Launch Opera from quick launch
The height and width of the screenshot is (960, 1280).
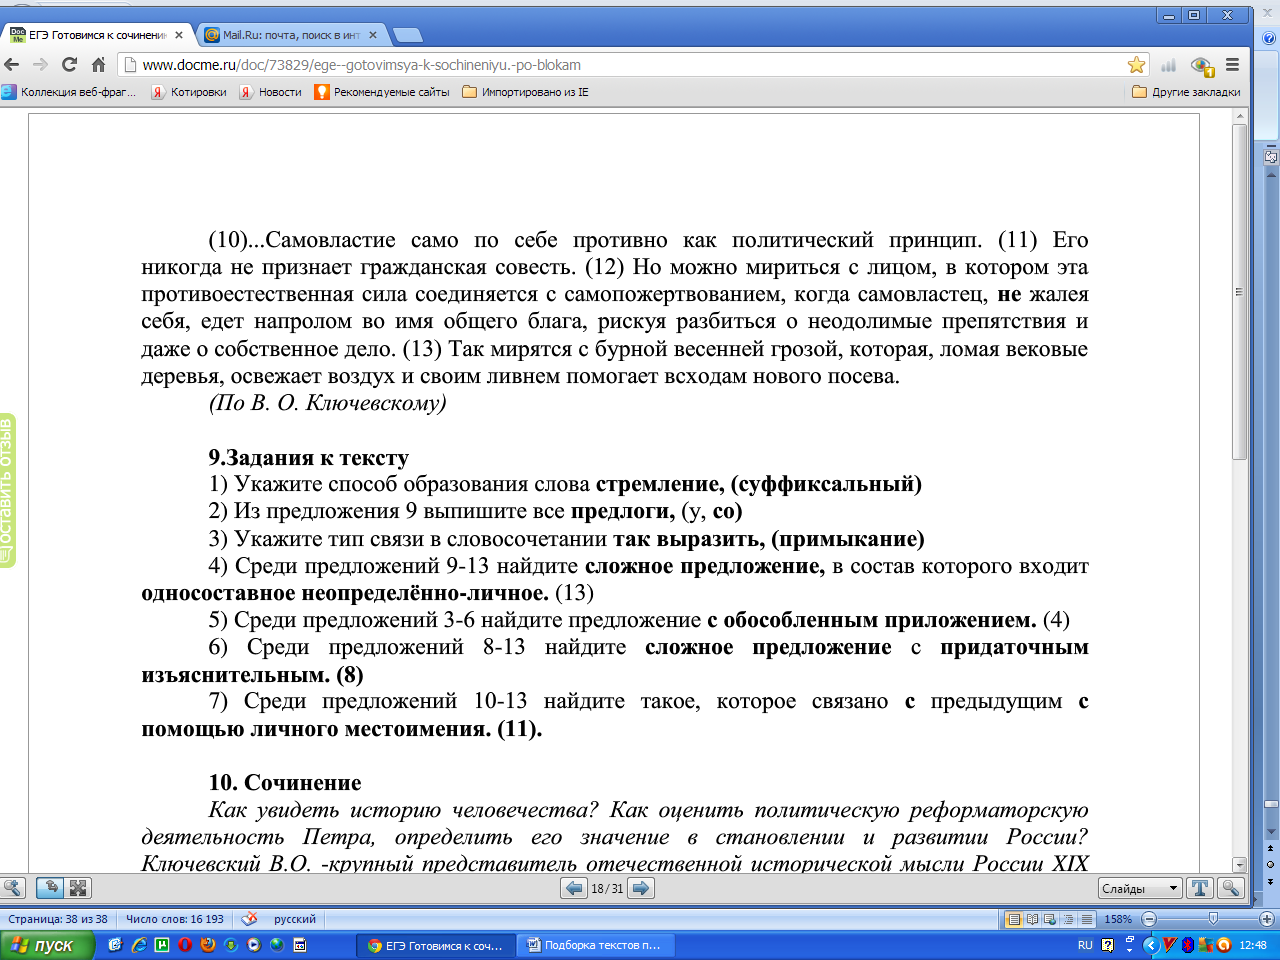(185, 944)
